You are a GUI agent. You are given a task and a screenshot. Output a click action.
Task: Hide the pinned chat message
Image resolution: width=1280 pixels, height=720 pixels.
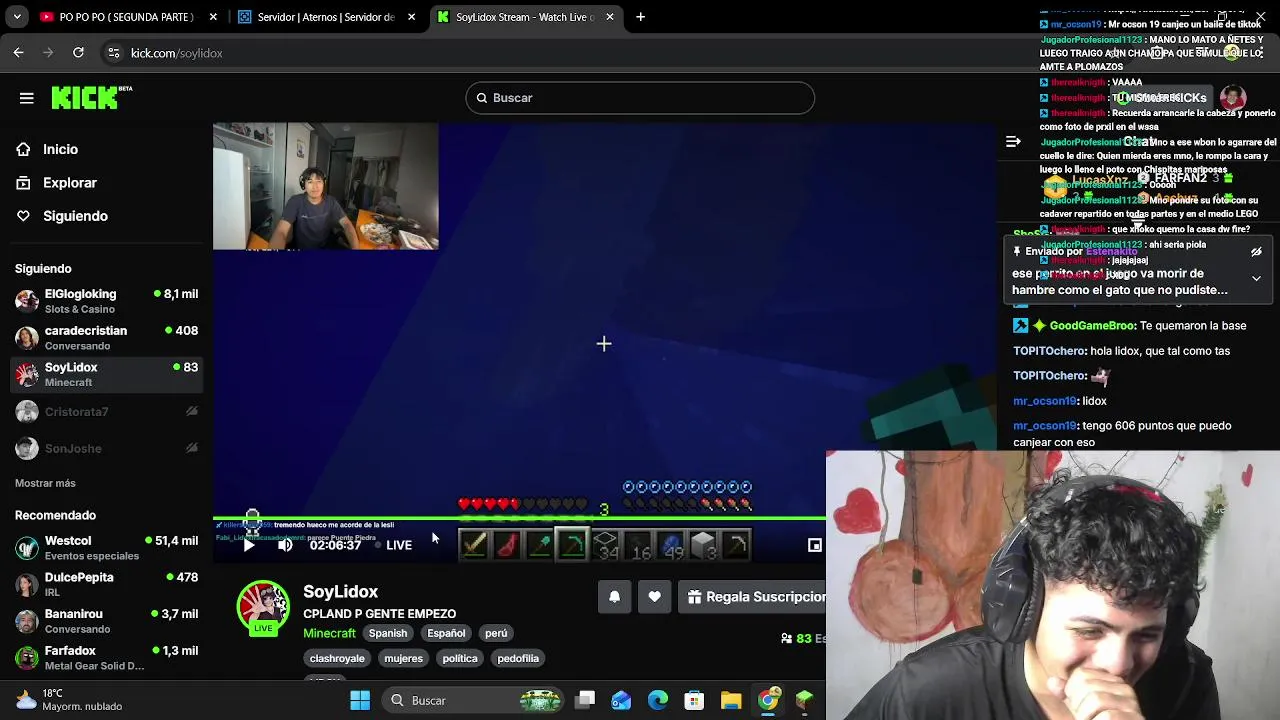[1256, 252]
